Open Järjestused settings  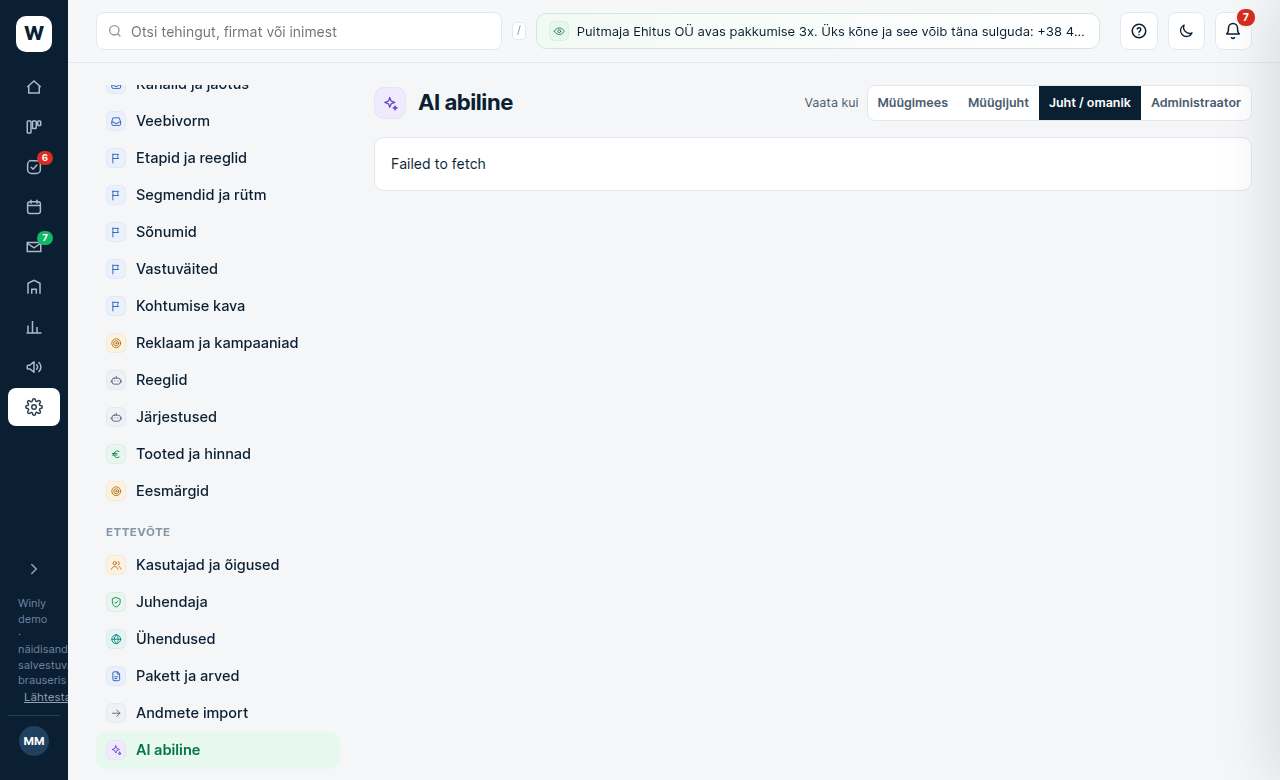coord(218,417)
